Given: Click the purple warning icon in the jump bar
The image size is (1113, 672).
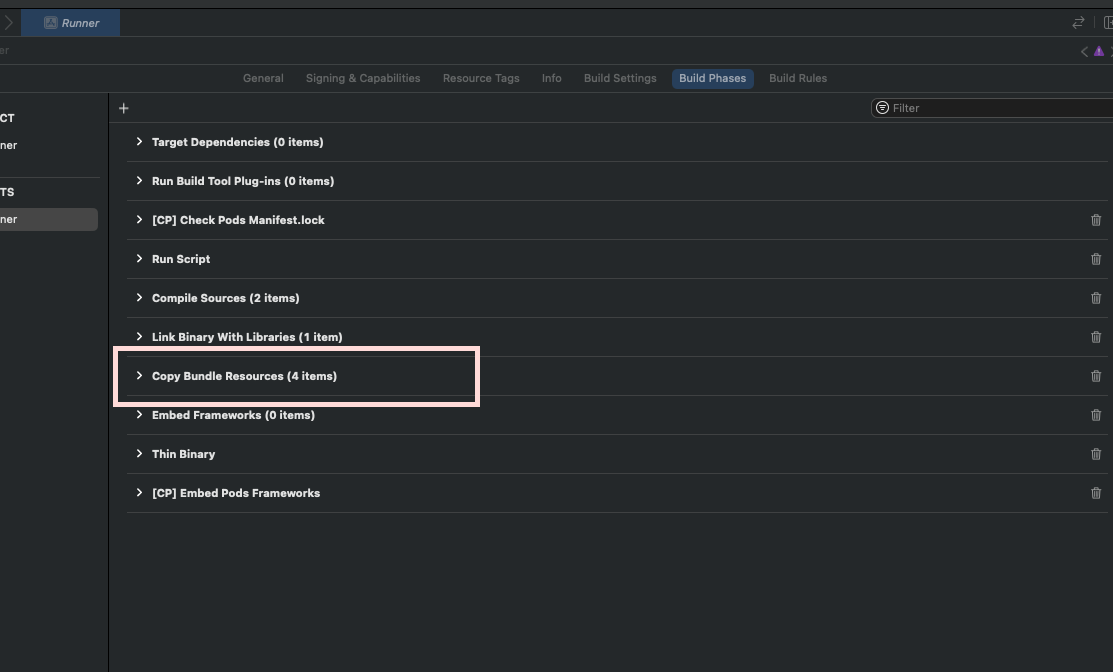Looking at the screenshot, I should click(1098, 50).
